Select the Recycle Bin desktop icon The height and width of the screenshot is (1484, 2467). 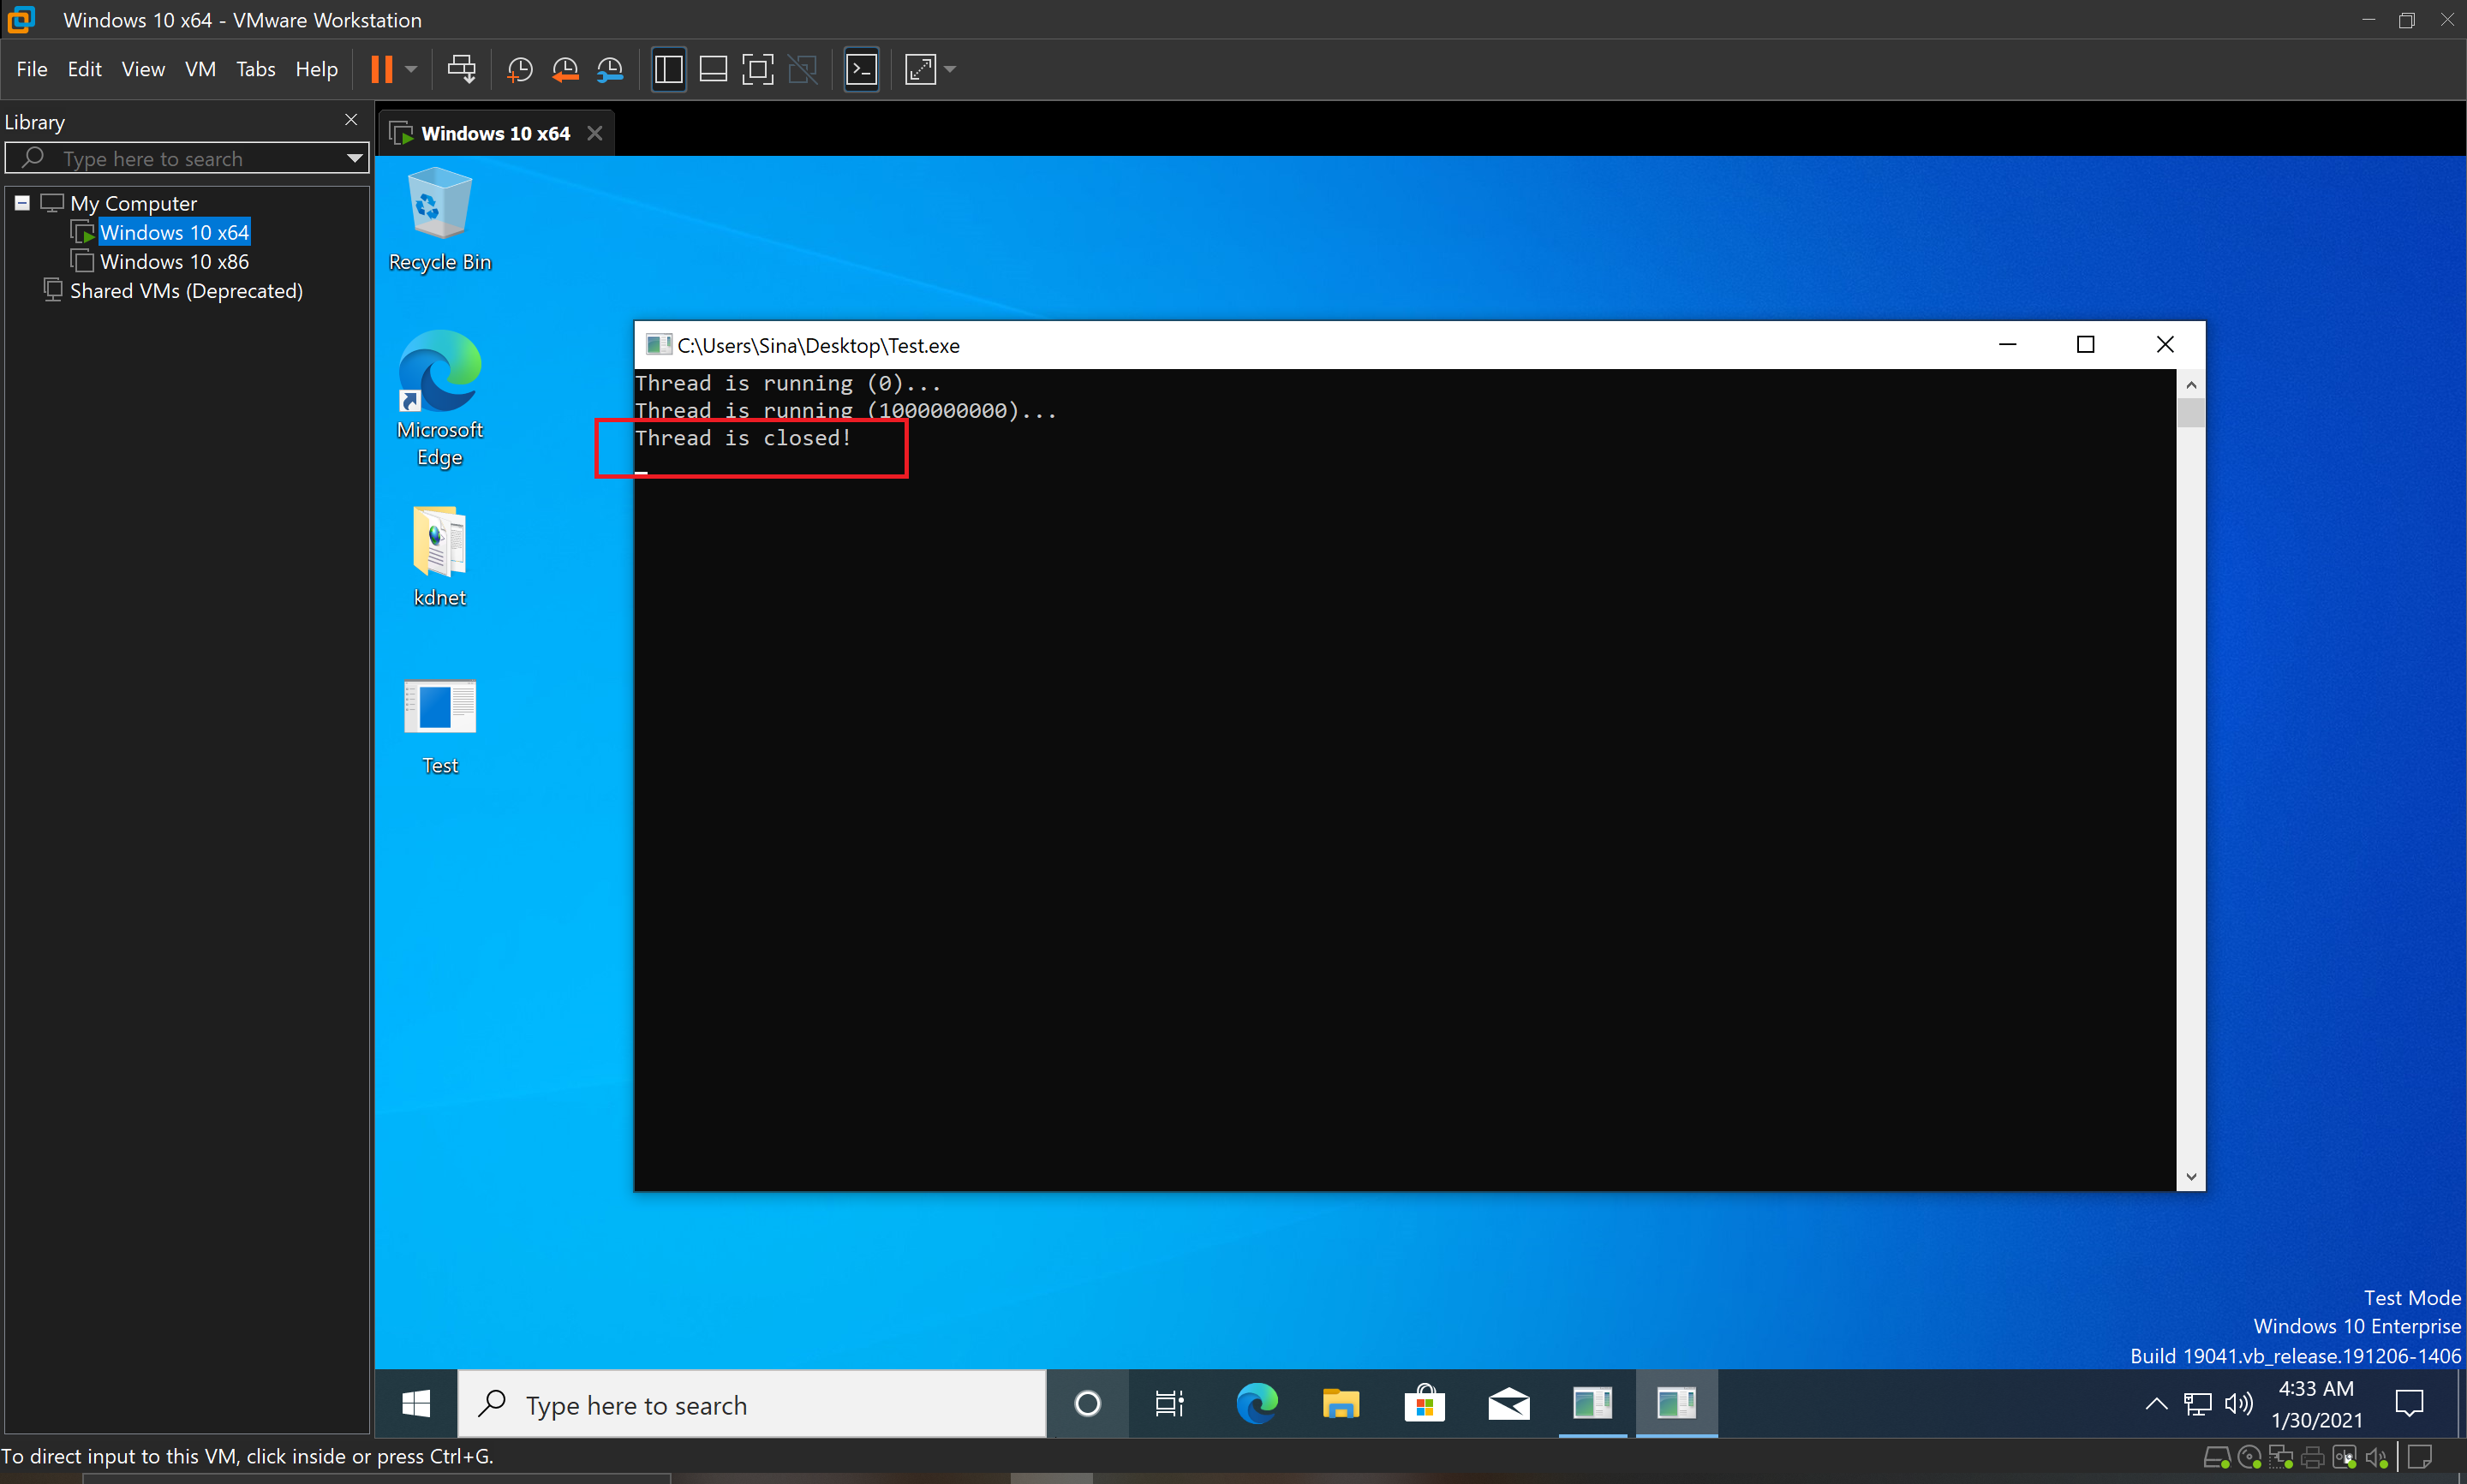click(440, 220)
